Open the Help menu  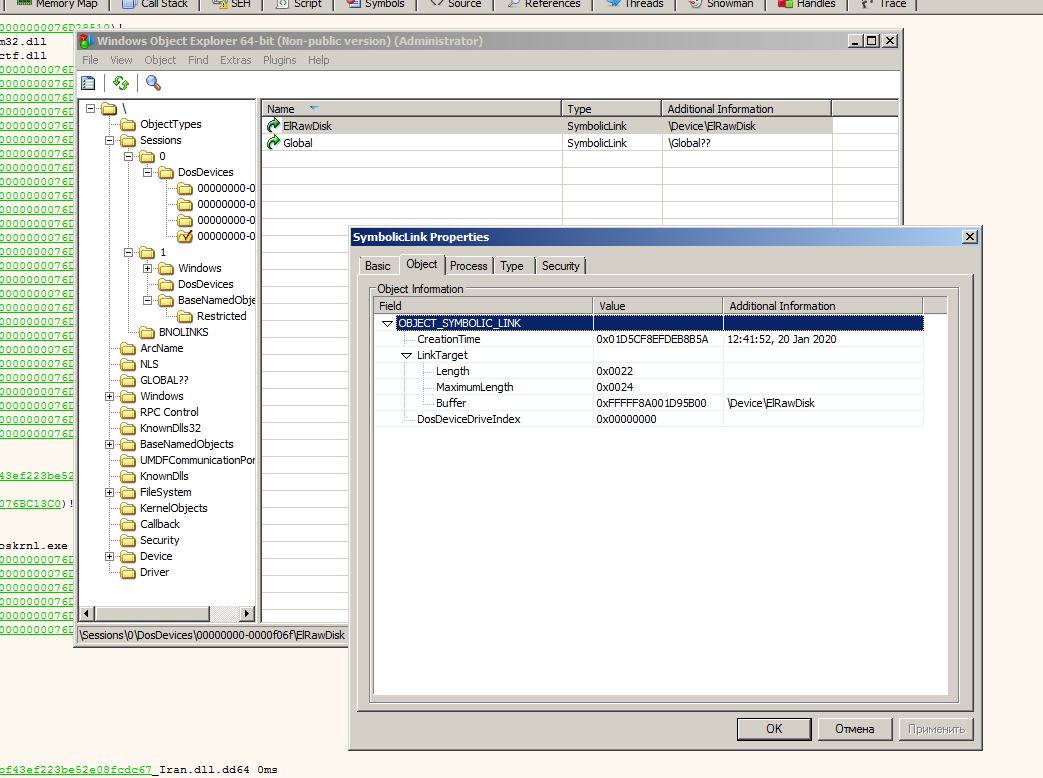(319, 60)
